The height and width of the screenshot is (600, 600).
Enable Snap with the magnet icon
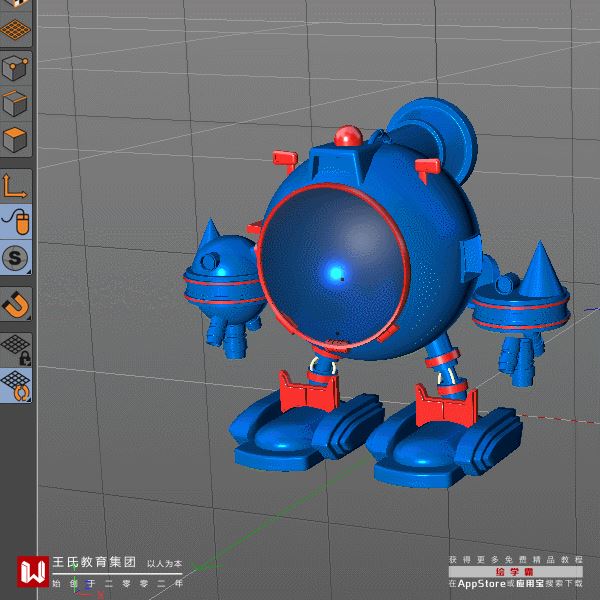click(x=15, y=304)
